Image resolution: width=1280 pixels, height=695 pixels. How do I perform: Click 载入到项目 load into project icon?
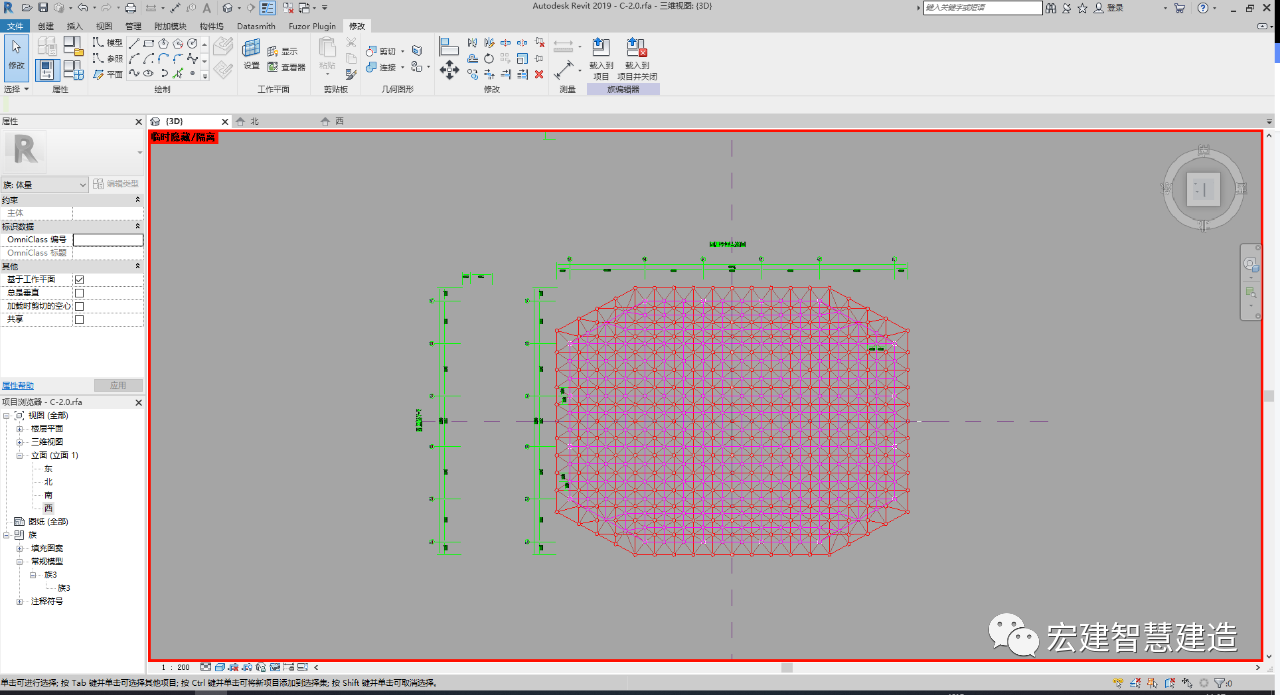[600, 59]
